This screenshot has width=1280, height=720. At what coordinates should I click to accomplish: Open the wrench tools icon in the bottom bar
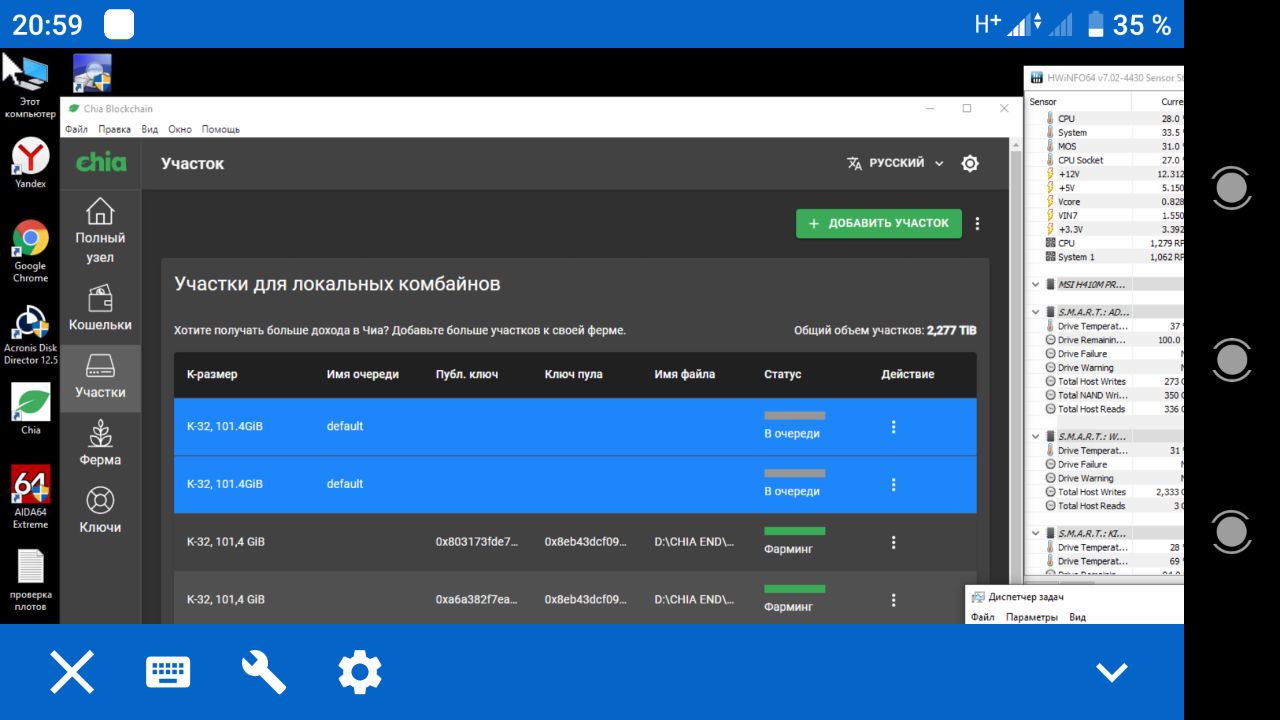point(264,672)
